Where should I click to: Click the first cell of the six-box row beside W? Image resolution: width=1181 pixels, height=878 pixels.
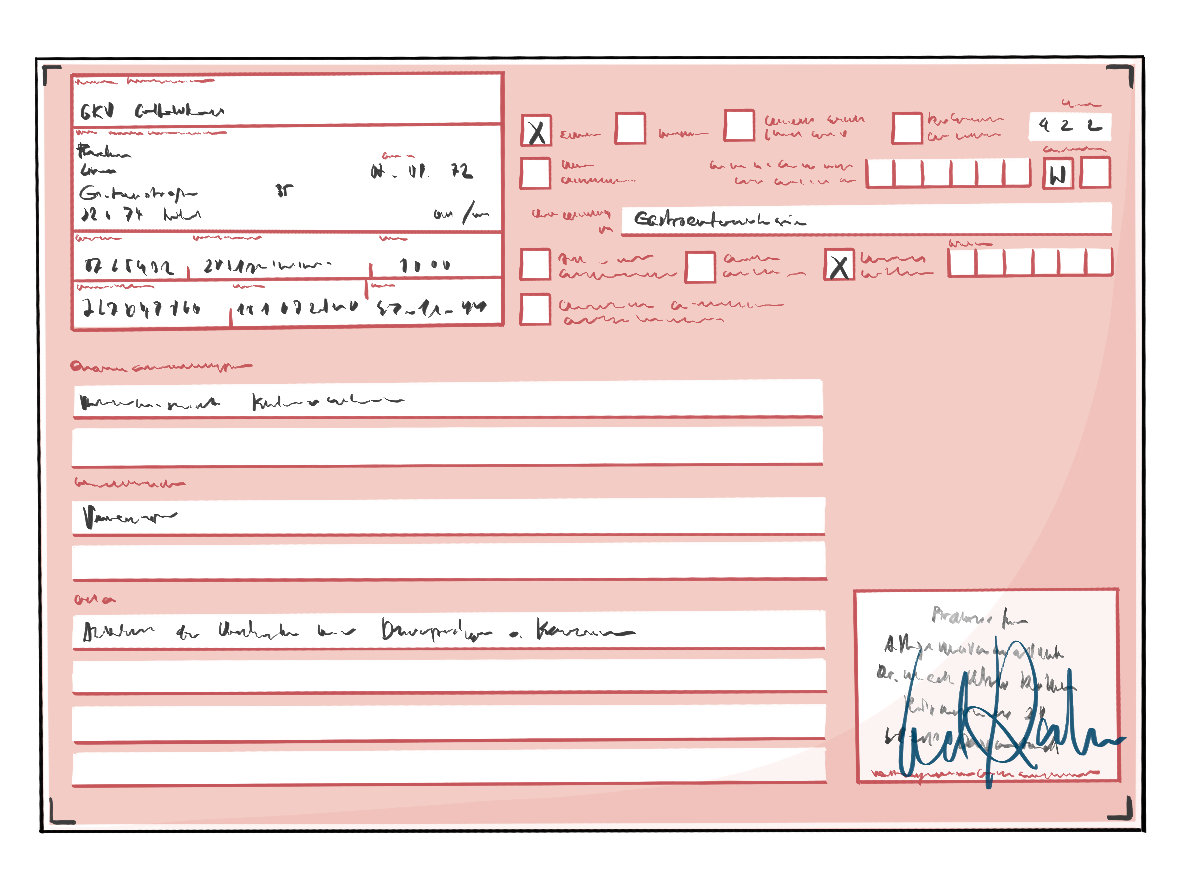[x=880, y=173]
